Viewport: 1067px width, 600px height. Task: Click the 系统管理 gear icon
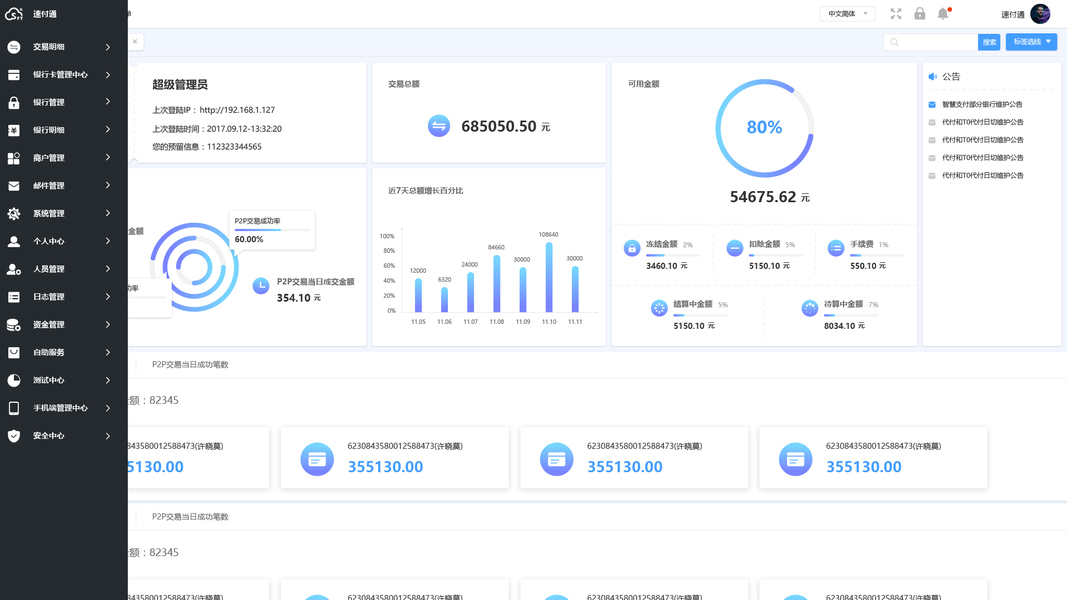click(14, 214)
